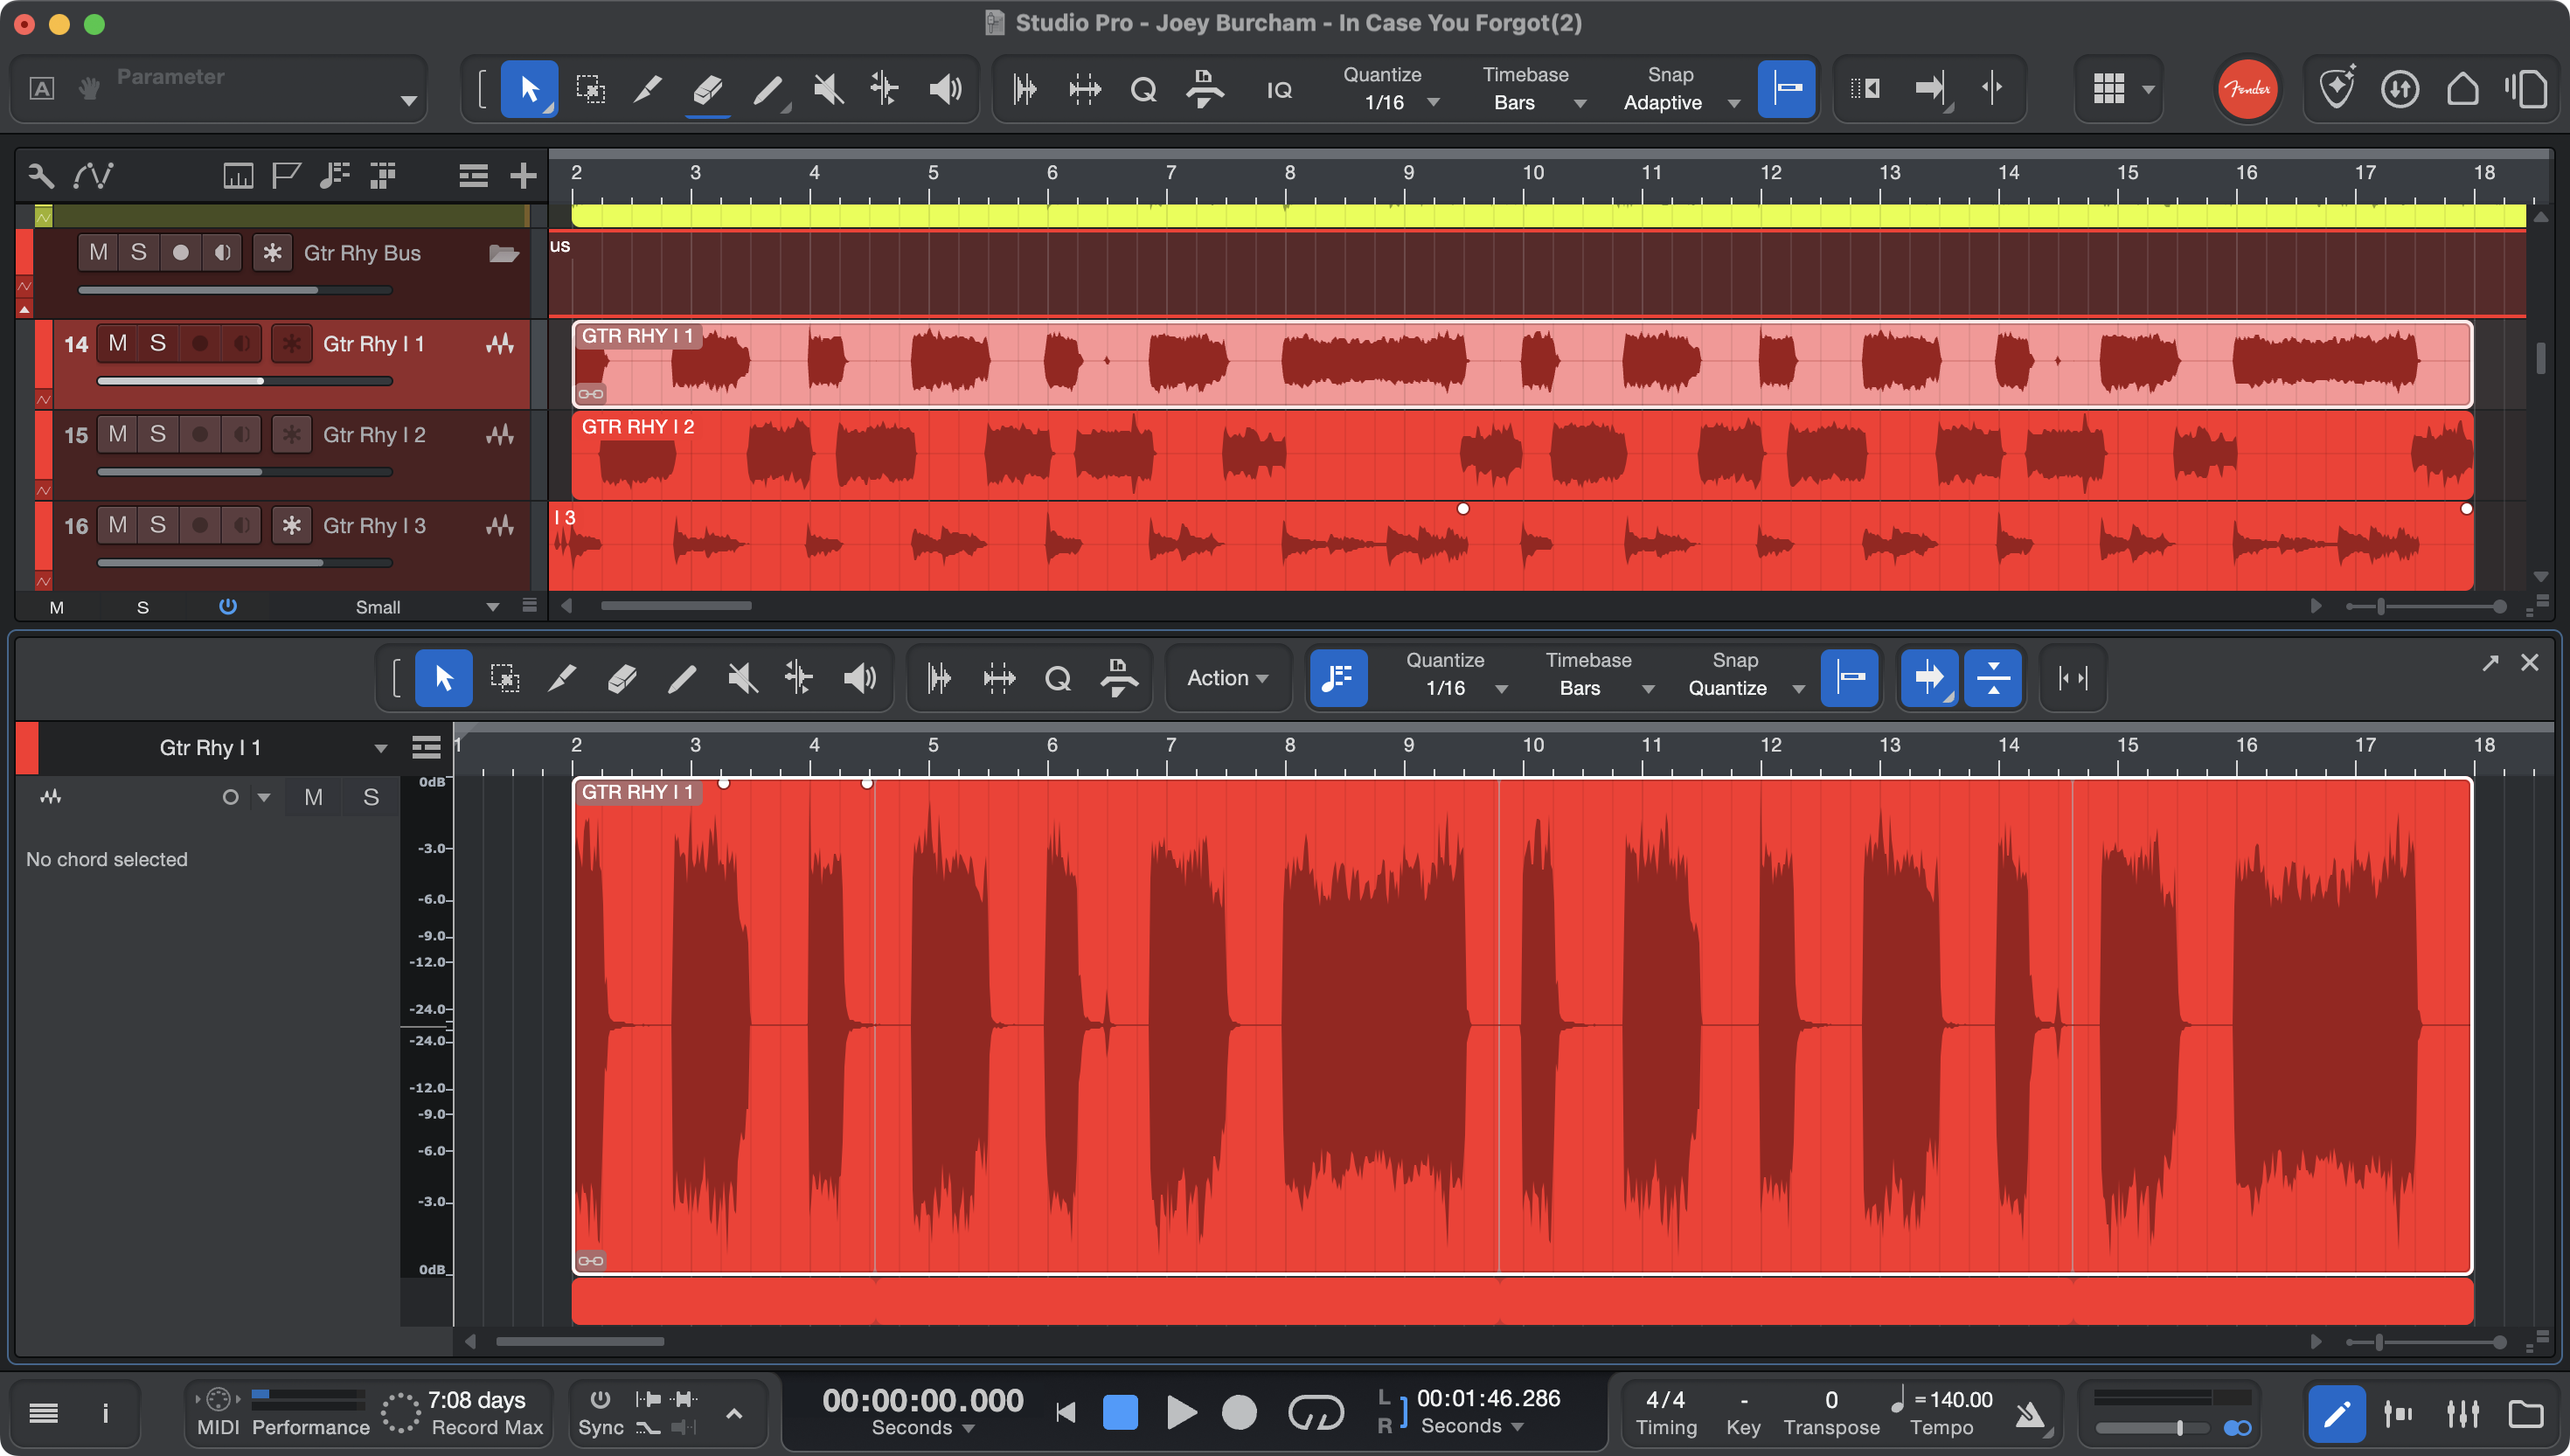
Task: Adjust the Gtr Rhy Bus volume fader
Action: tap(235, 290)
